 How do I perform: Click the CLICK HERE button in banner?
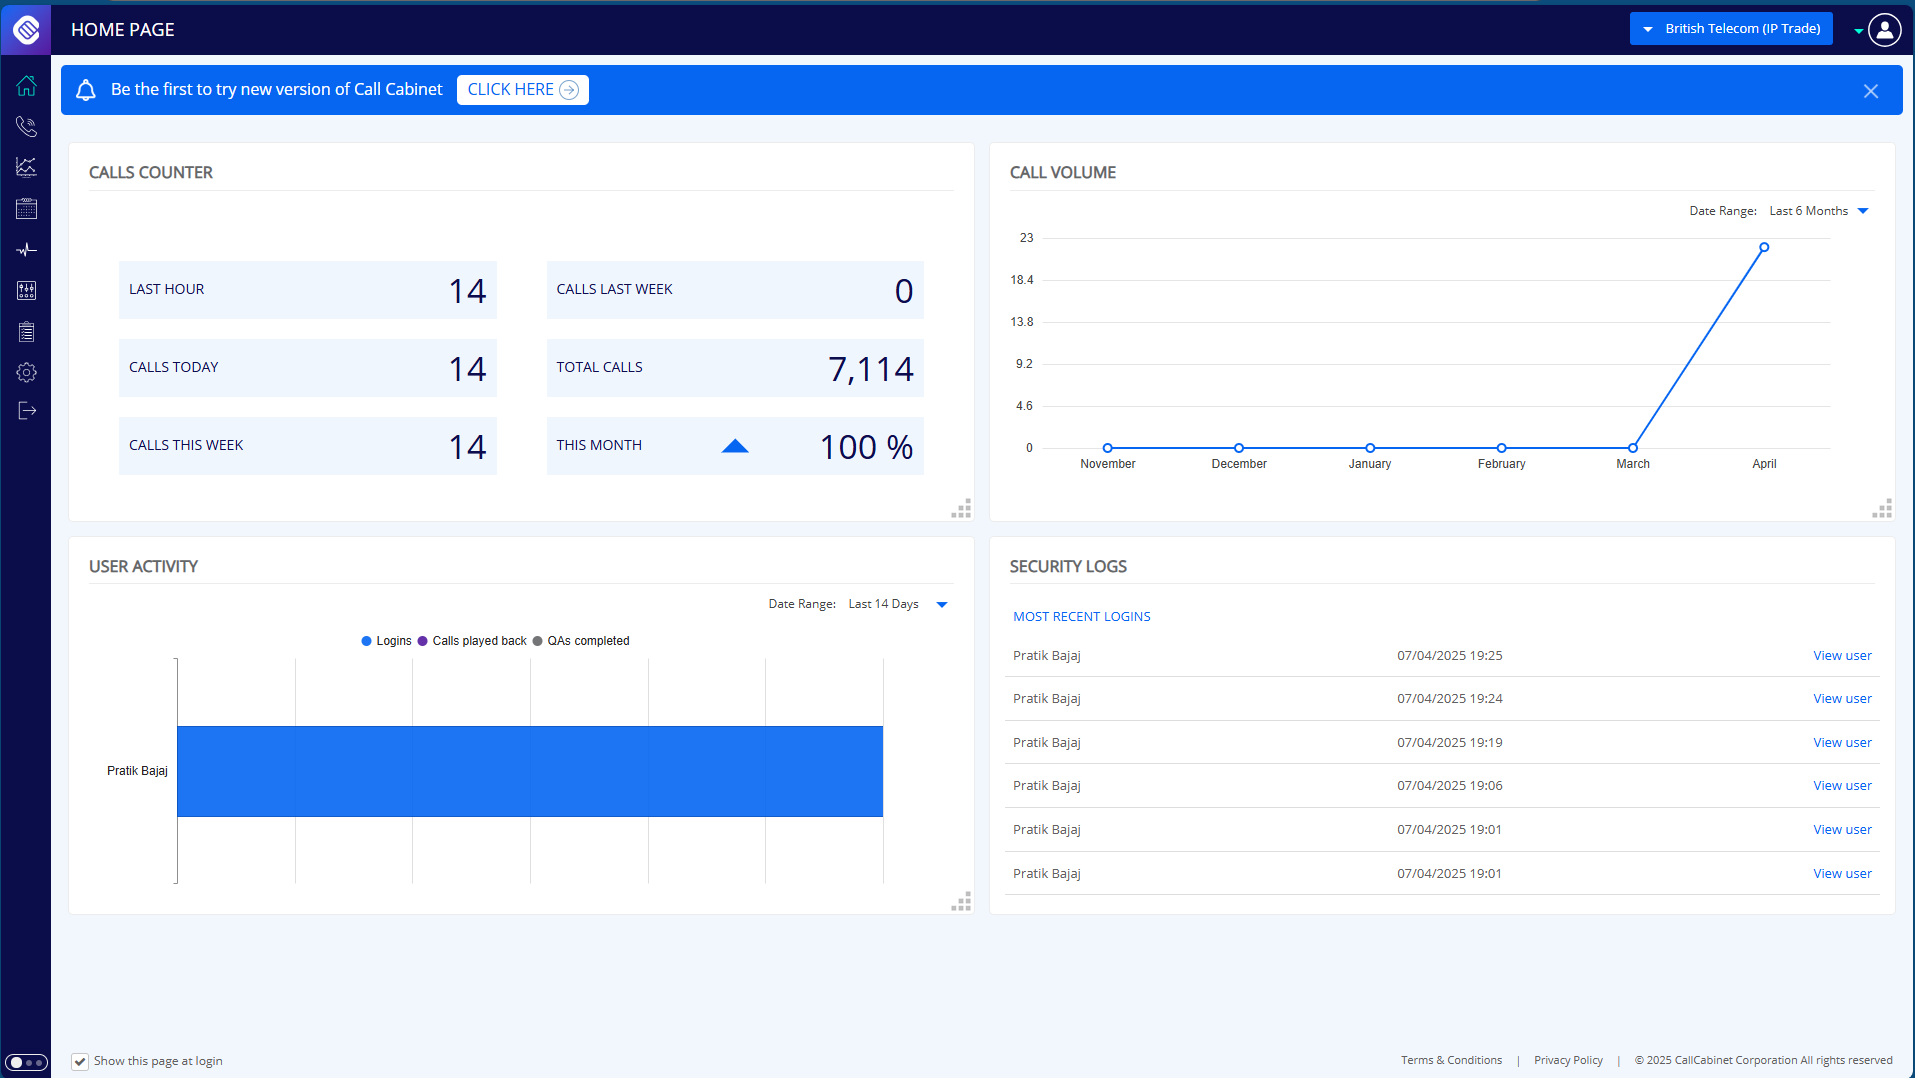point(523,90)
